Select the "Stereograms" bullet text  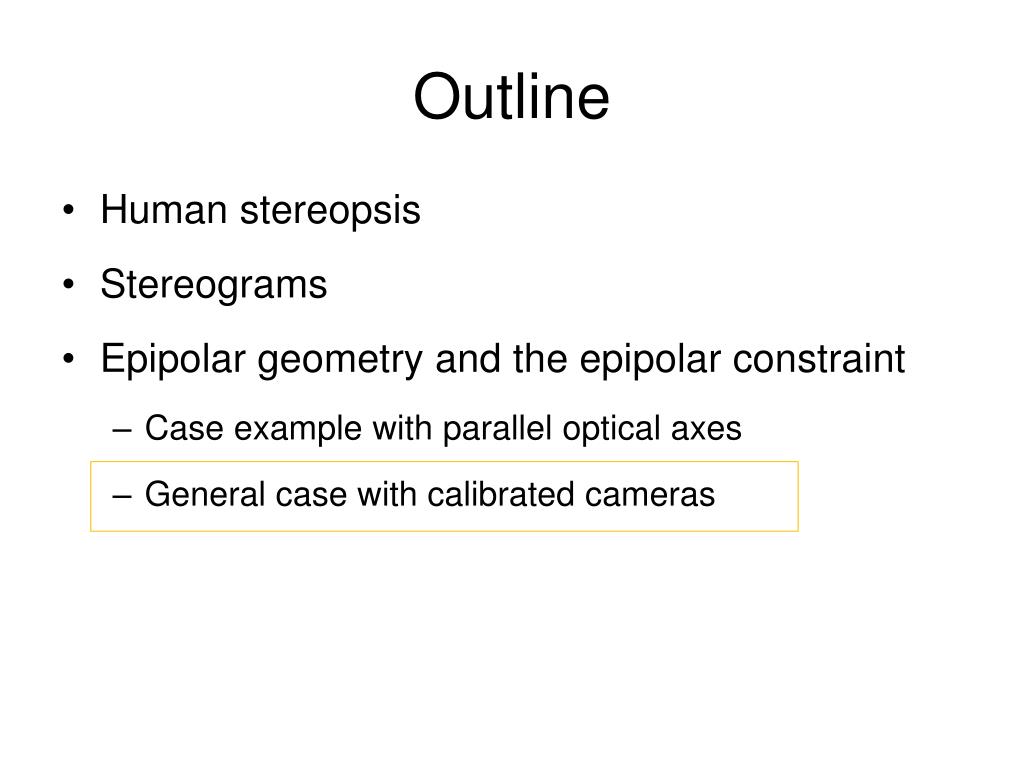(x=214, y=285)
